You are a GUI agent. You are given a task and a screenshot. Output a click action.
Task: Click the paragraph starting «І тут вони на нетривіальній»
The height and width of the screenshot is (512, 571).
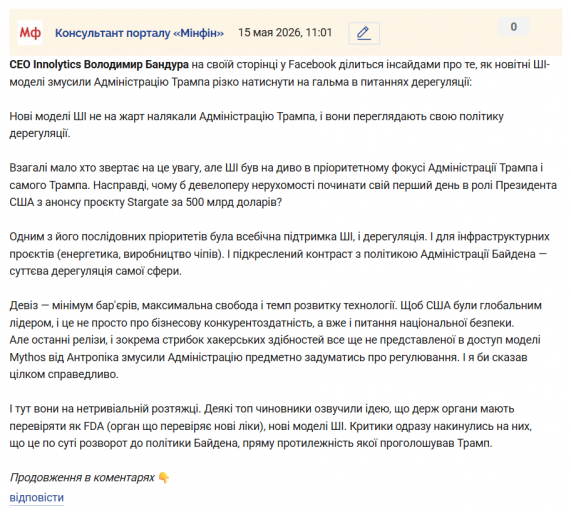point(271,426)
